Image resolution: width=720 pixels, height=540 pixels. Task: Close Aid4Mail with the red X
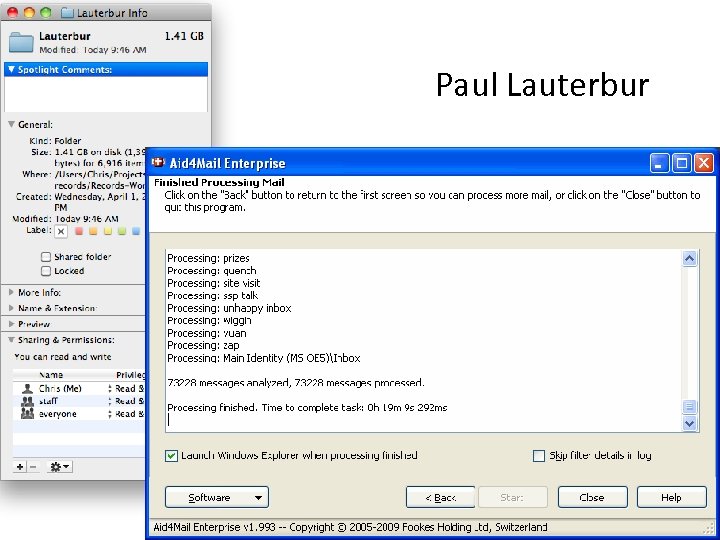point(703,163)
